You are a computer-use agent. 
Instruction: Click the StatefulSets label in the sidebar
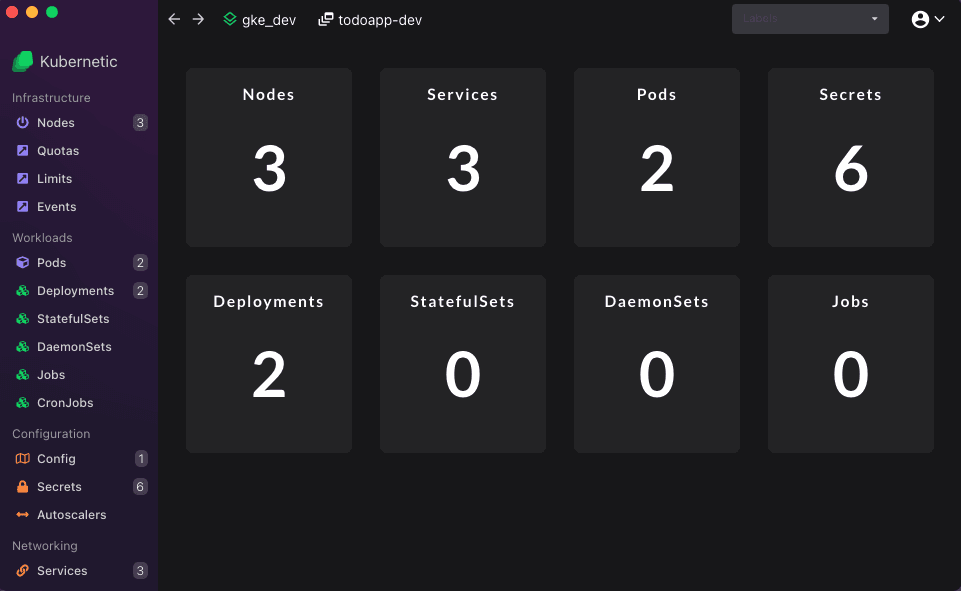(x=73, y=319)
